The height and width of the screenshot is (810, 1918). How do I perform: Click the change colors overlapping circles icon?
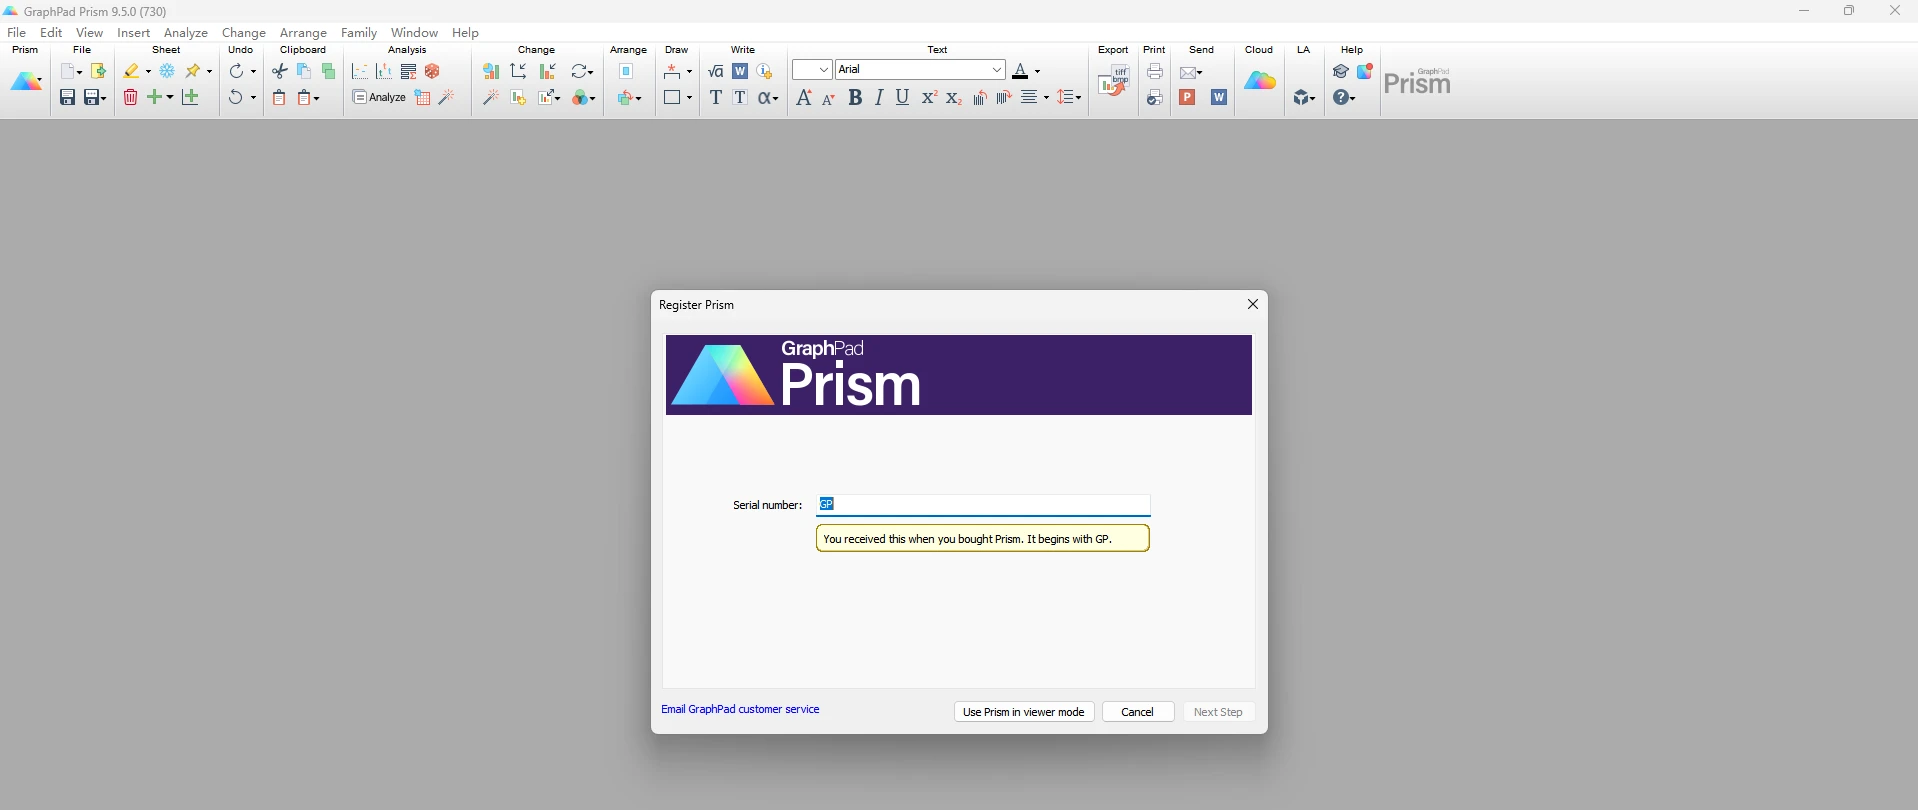[580, 97]
